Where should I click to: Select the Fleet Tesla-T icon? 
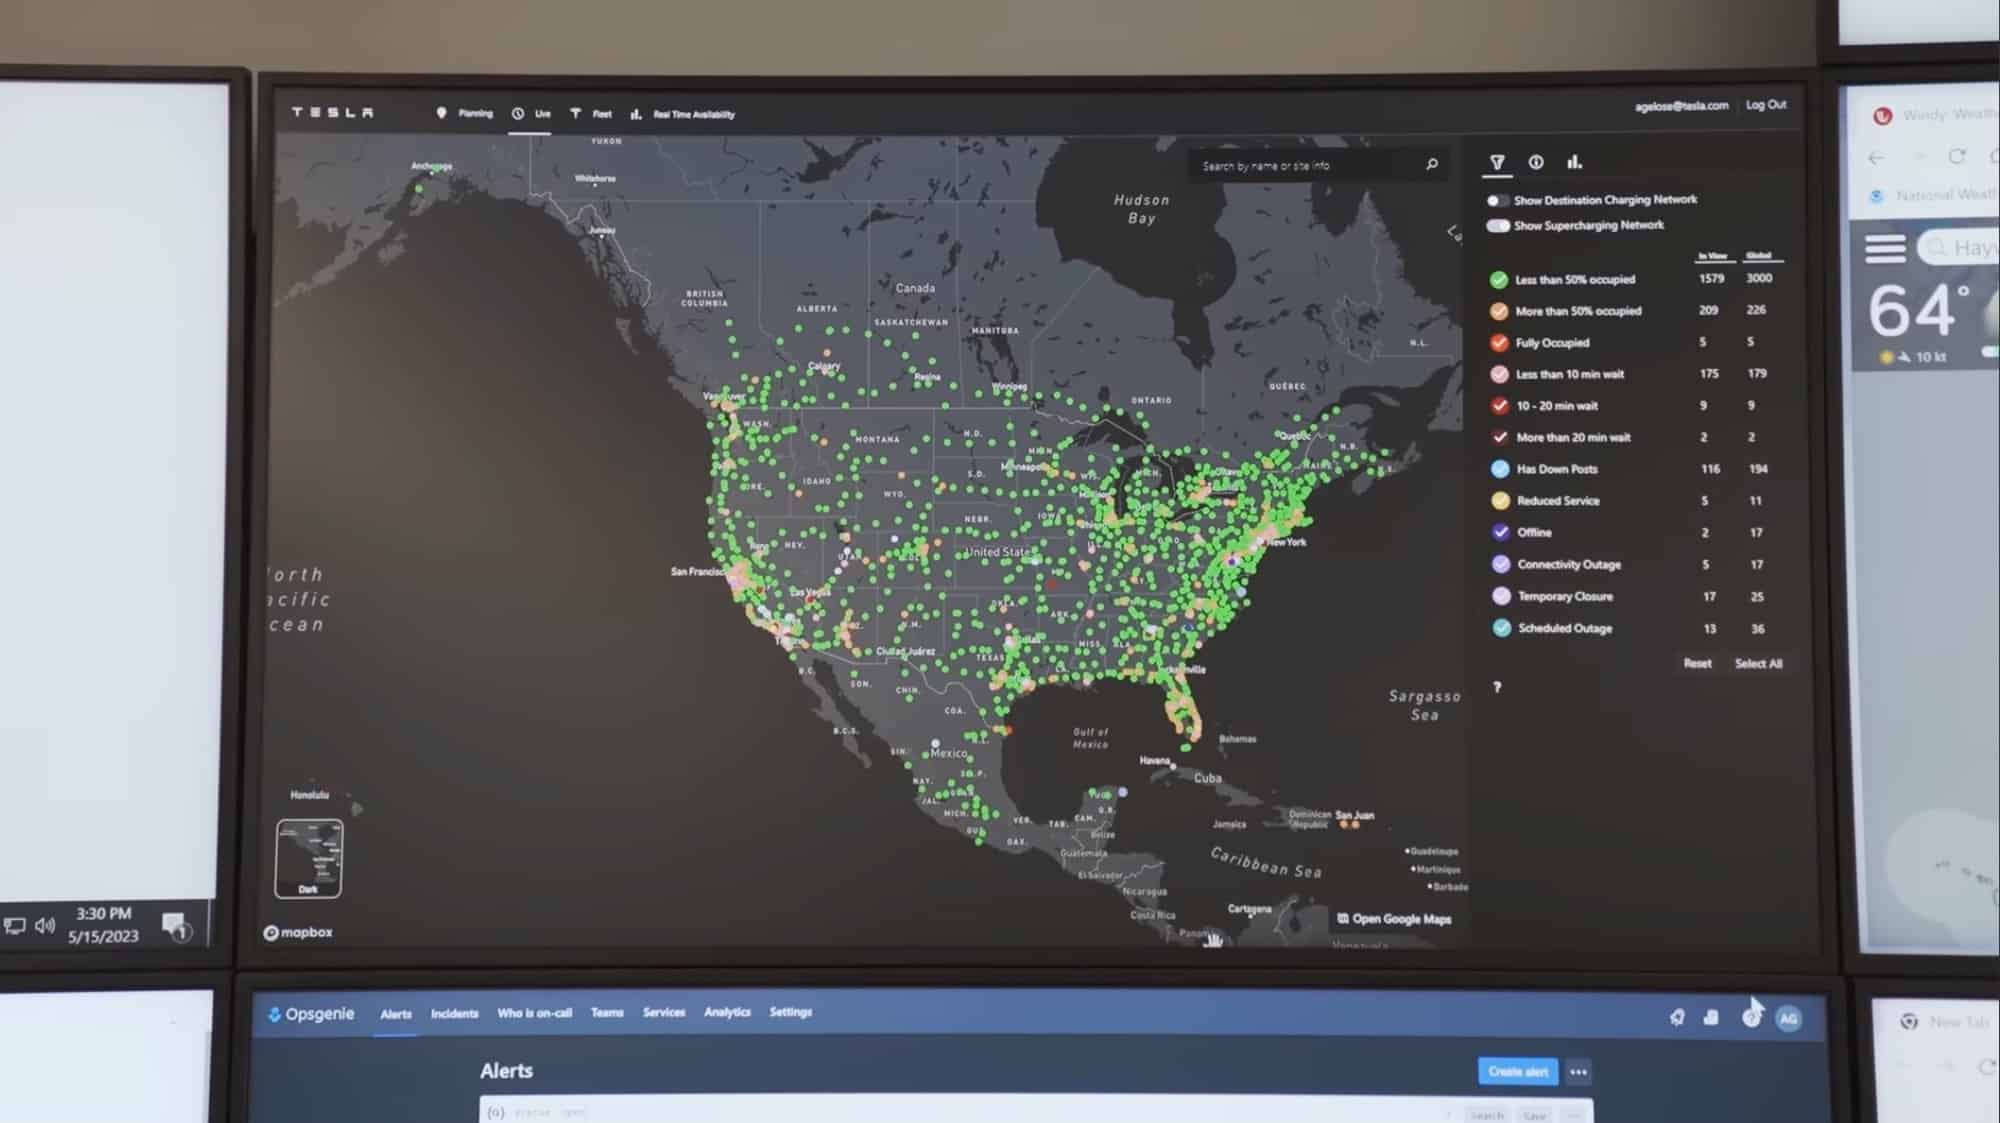pyautogui.click(x=575, y=113)
